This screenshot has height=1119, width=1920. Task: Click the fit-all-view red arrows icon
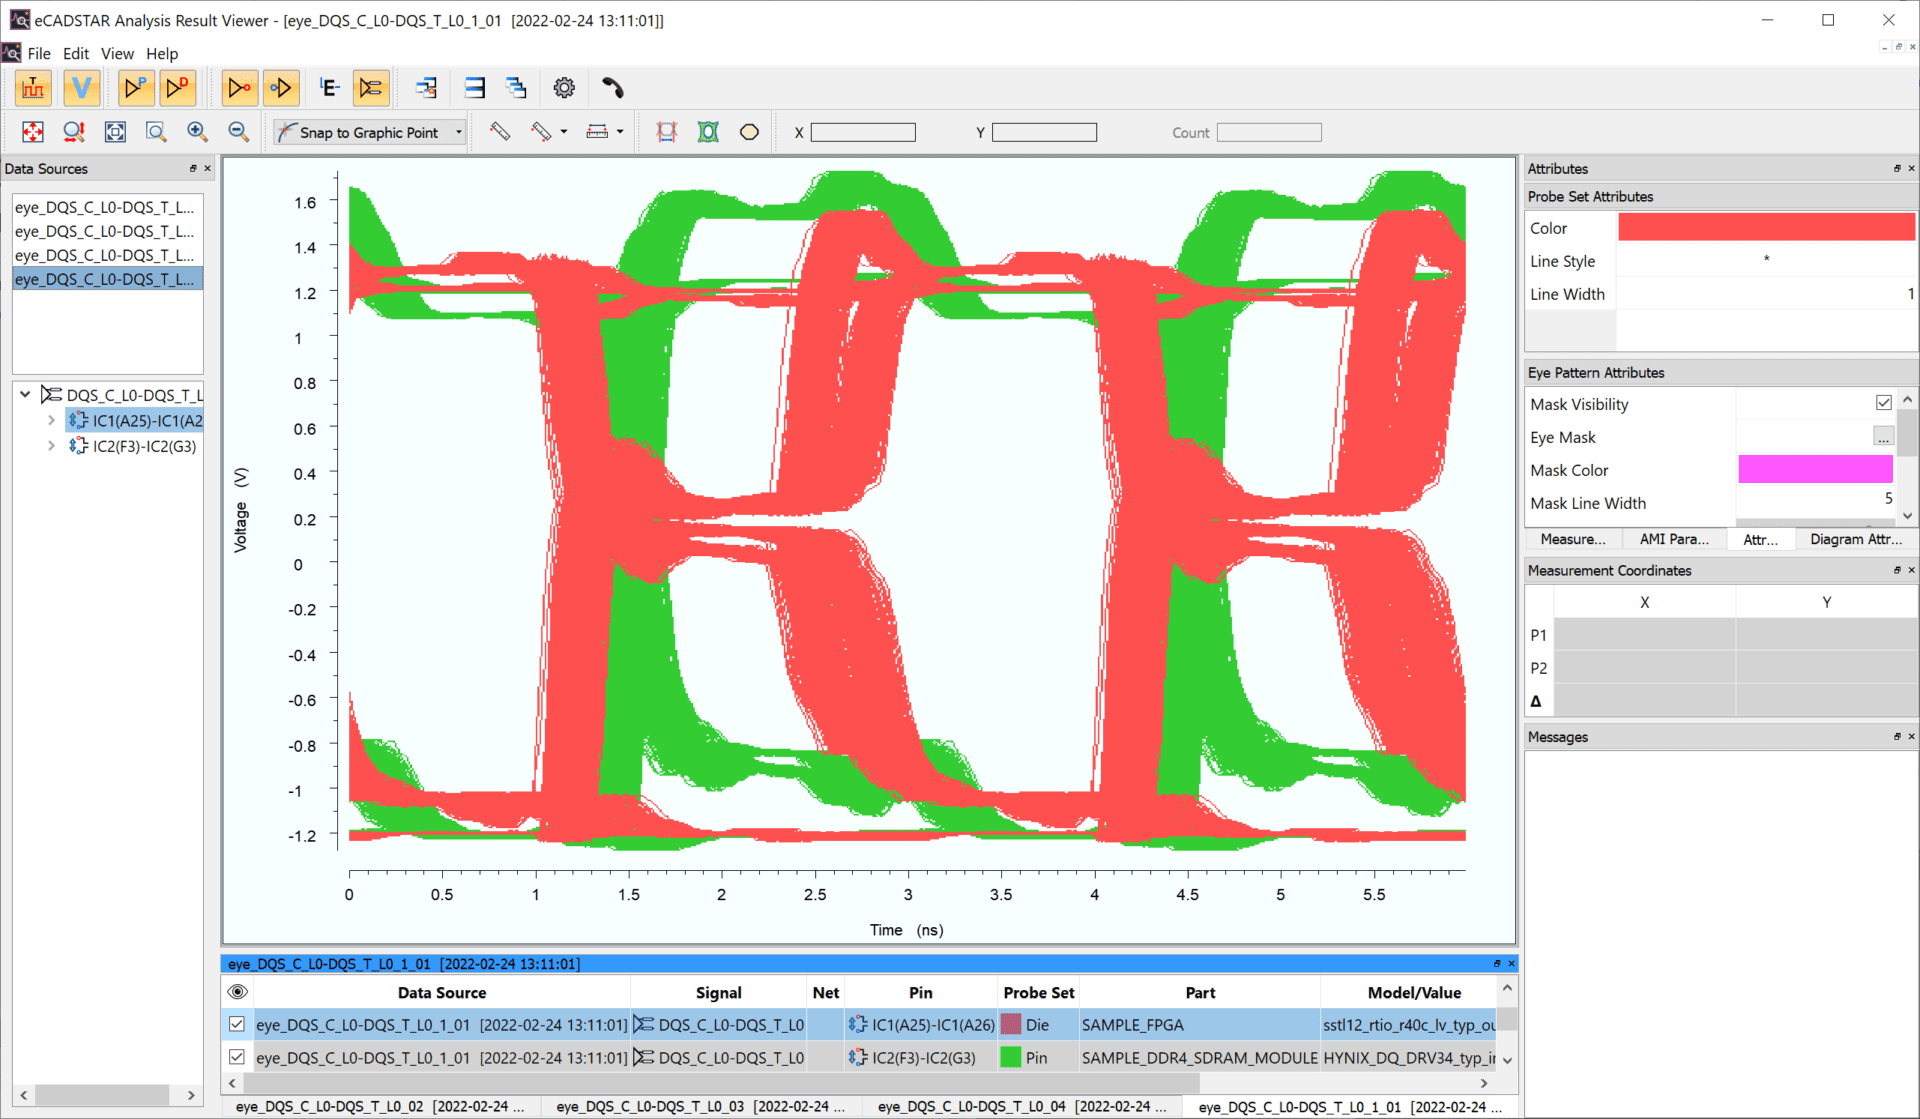pos(33,131)
